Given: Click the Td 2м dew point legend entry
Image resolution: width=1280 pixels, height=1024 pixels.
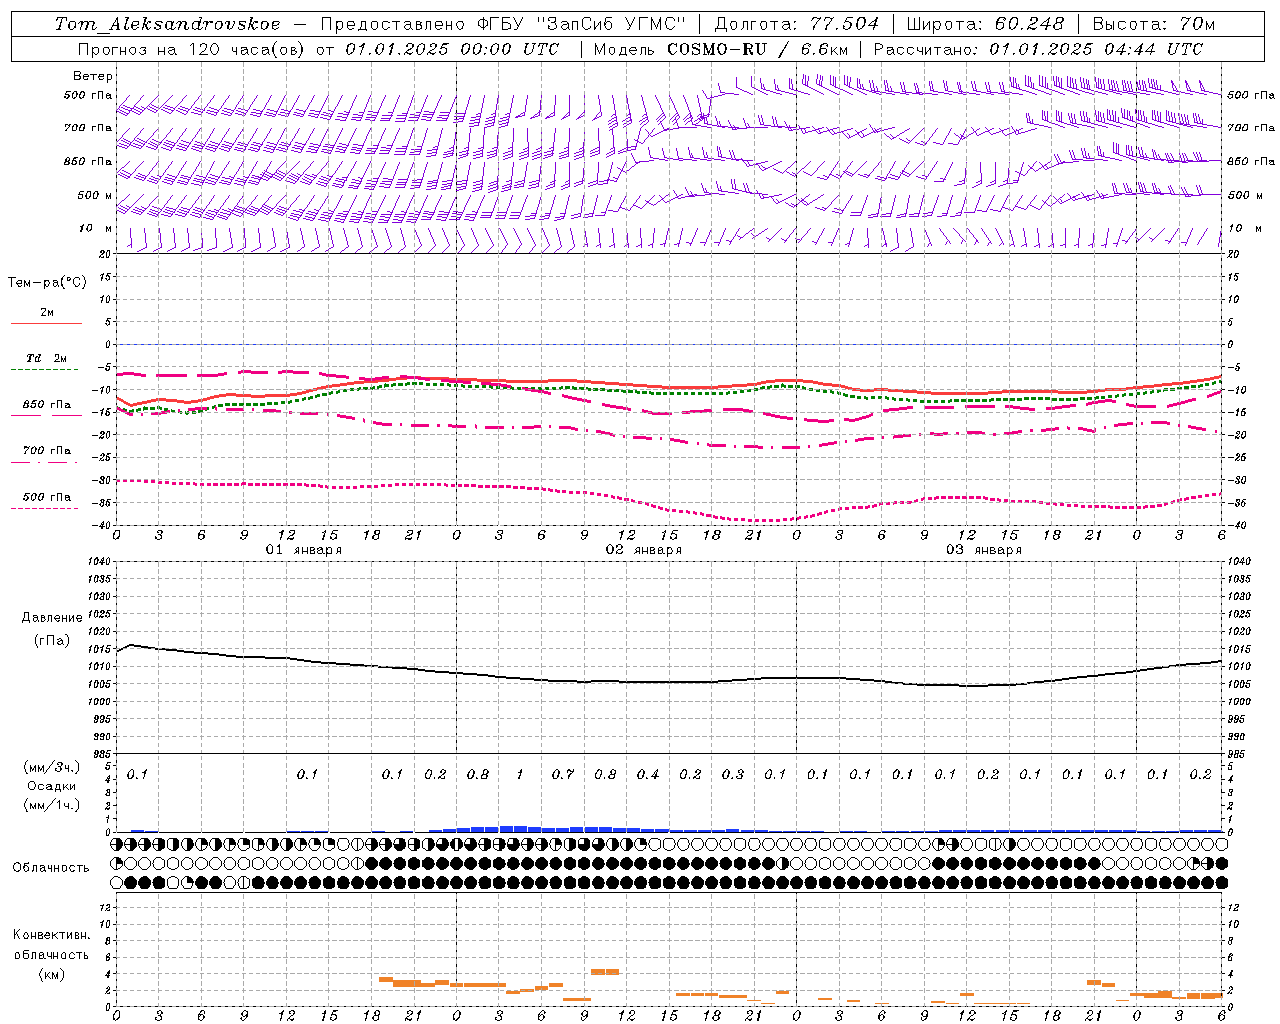Looking at the screenshot, I should 47,358.
